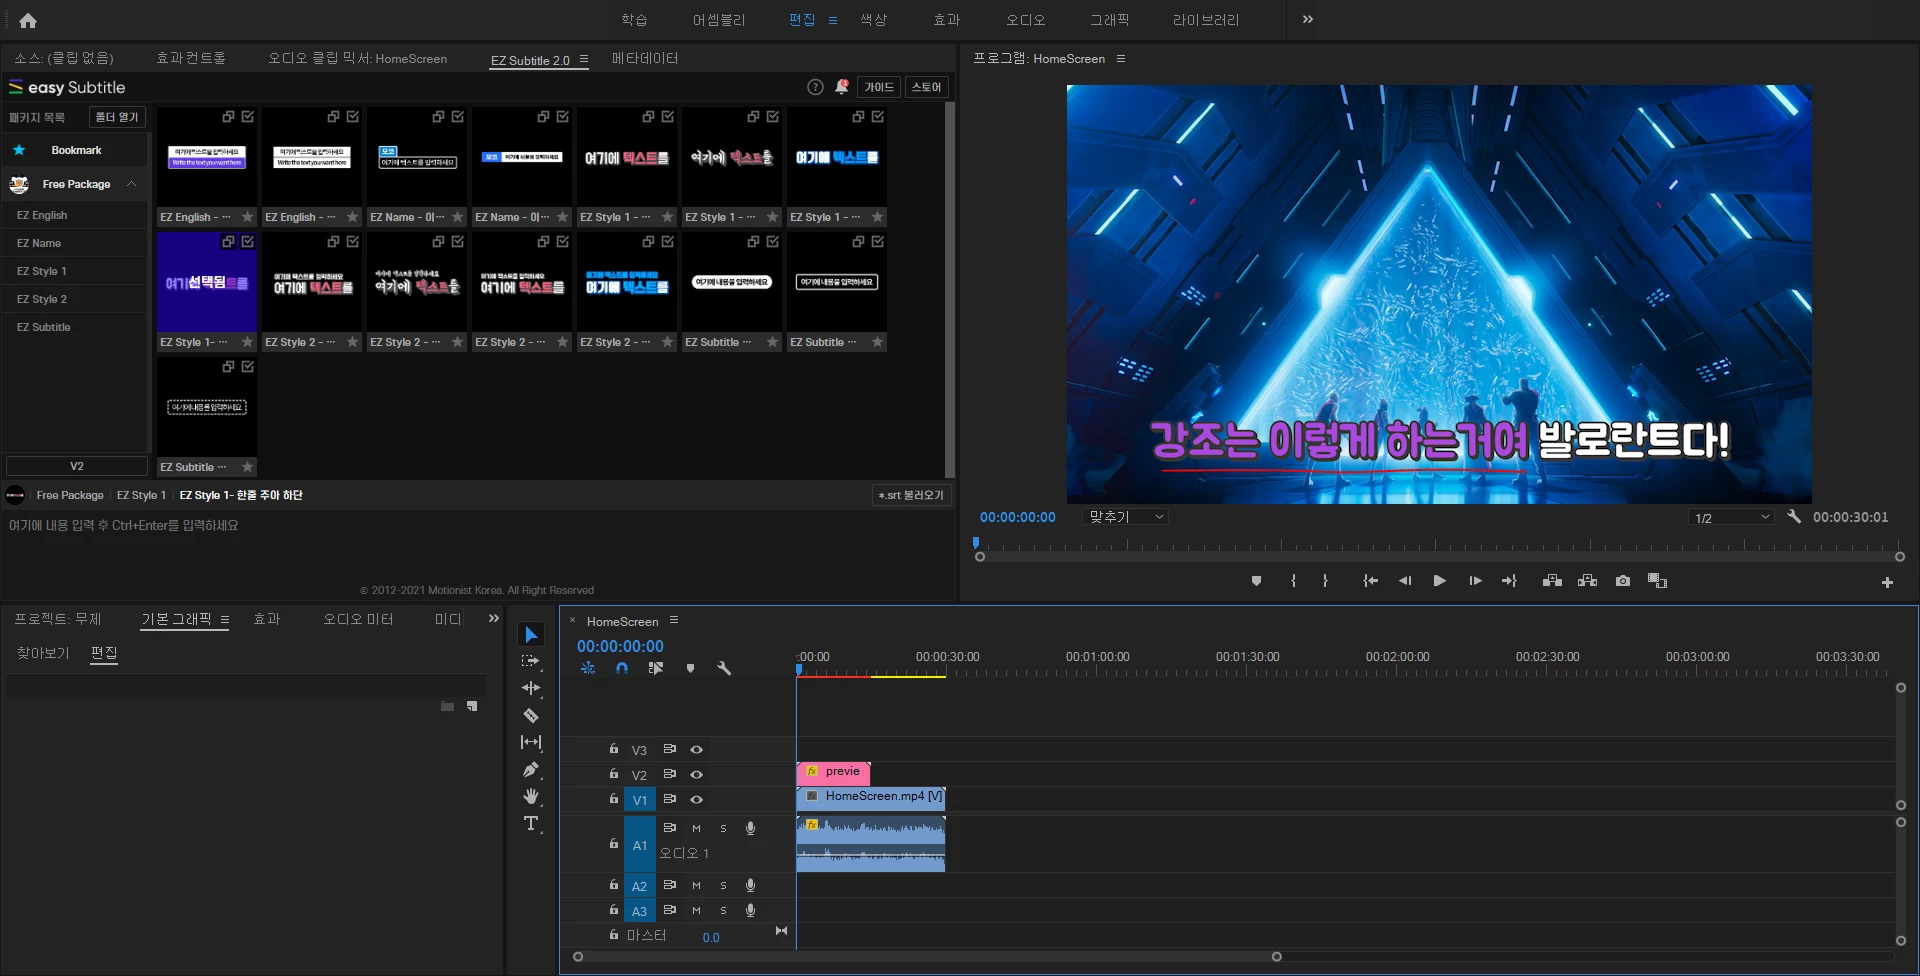
Task: Mute audio track A3
Action: click(x=696, y=910)
